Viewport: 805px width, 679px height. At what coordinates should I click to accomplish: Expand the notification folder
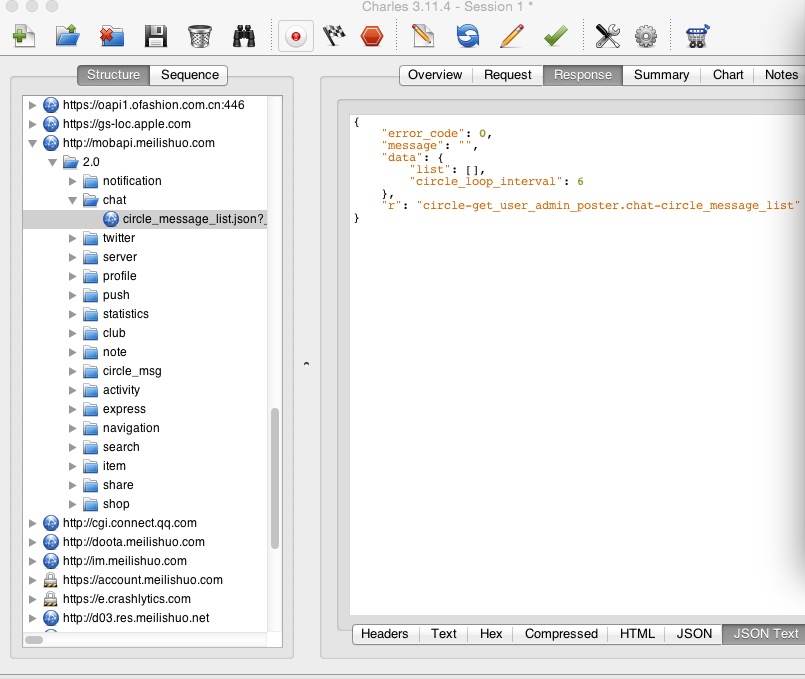[72, 181]
